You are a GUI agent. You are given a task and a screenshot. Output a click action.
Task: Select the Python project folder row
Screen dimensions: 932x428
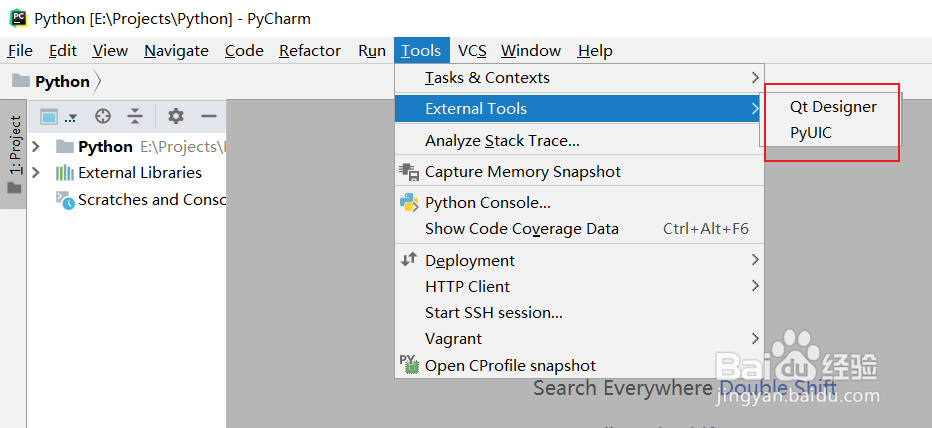(127, 147)
